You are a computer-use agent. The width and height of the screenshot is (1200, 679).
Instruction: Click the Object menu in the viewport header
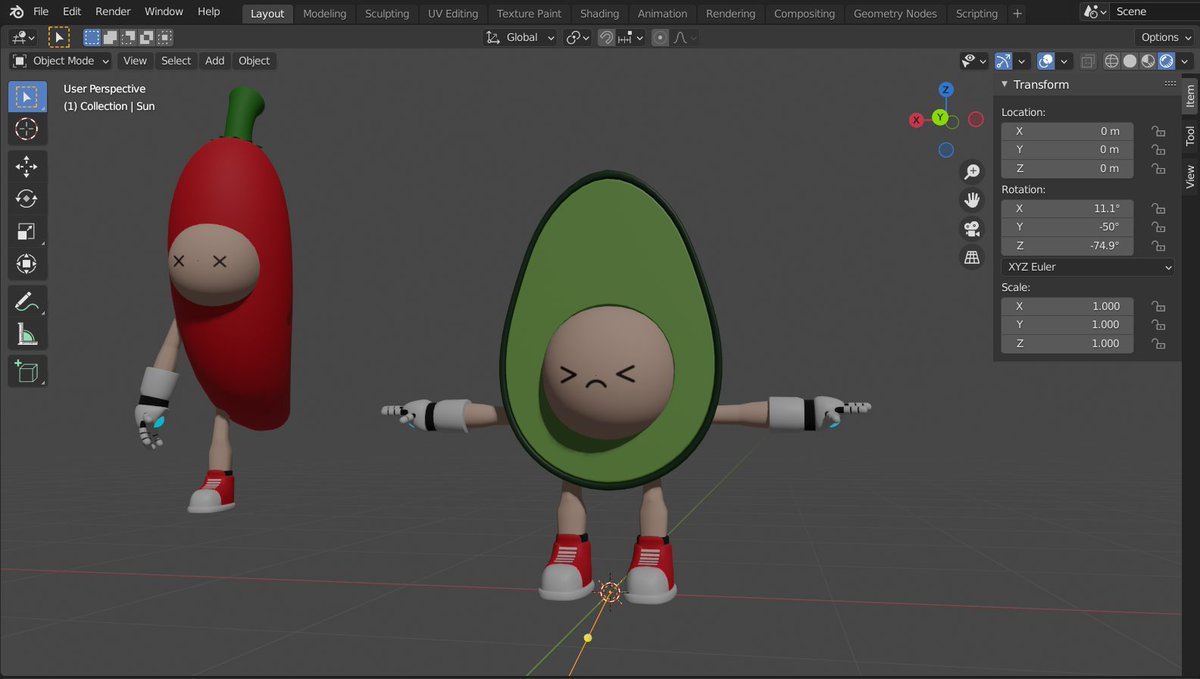[253, 61]
